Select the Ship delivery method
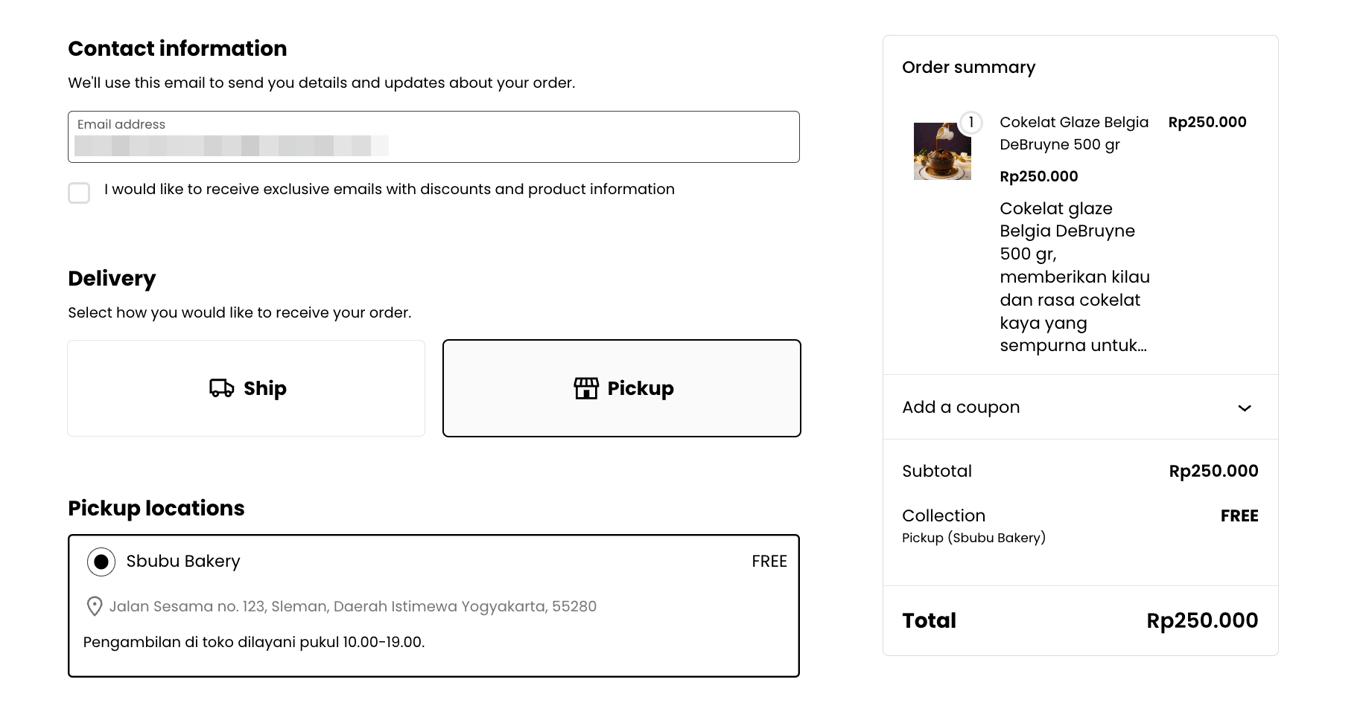 point(246,388)
